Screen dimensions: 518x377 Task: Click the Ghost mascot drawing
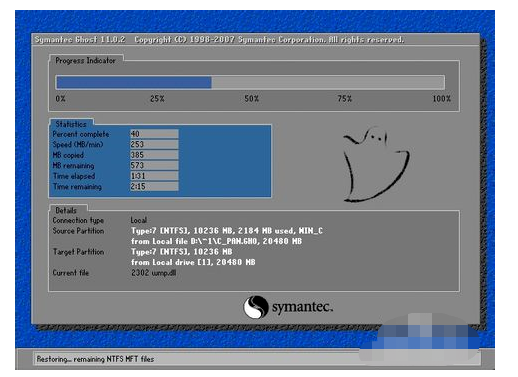pyautogui.click(x=376, y=164)
